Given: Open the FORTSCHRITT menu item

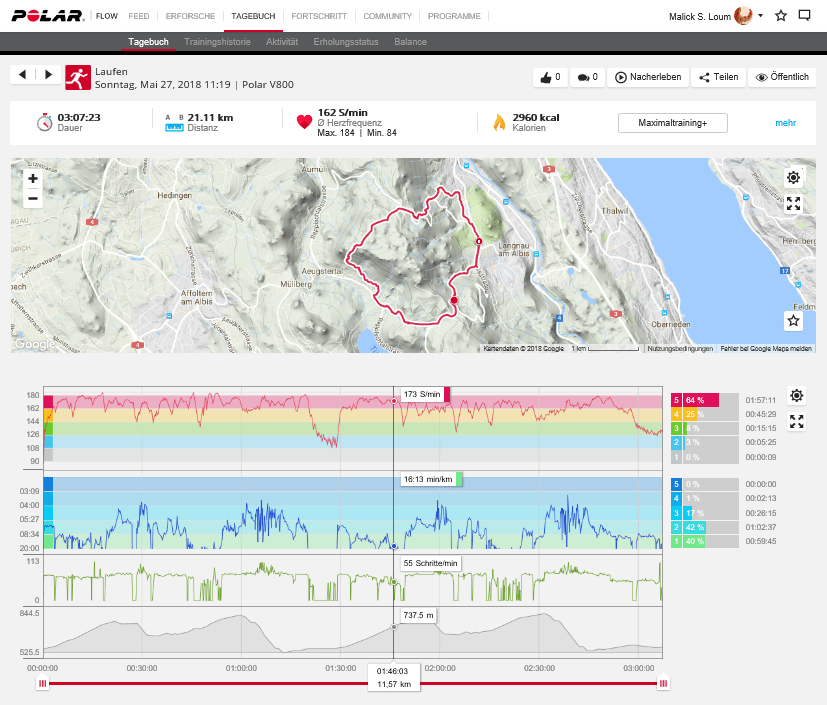Looking at the screenshot, I should [319, 16].
